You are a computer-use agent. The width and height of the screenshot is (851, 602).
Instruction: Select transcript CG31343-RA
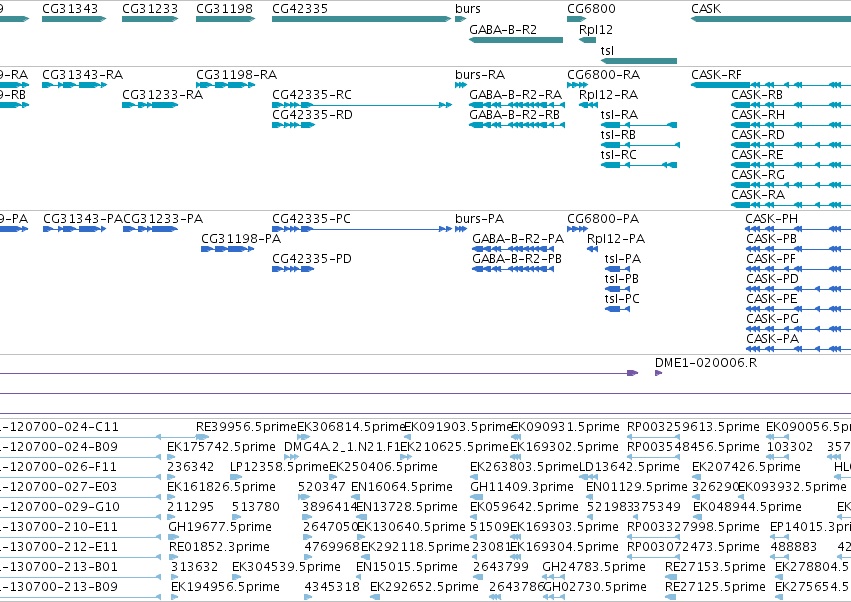tap(74, 85)
